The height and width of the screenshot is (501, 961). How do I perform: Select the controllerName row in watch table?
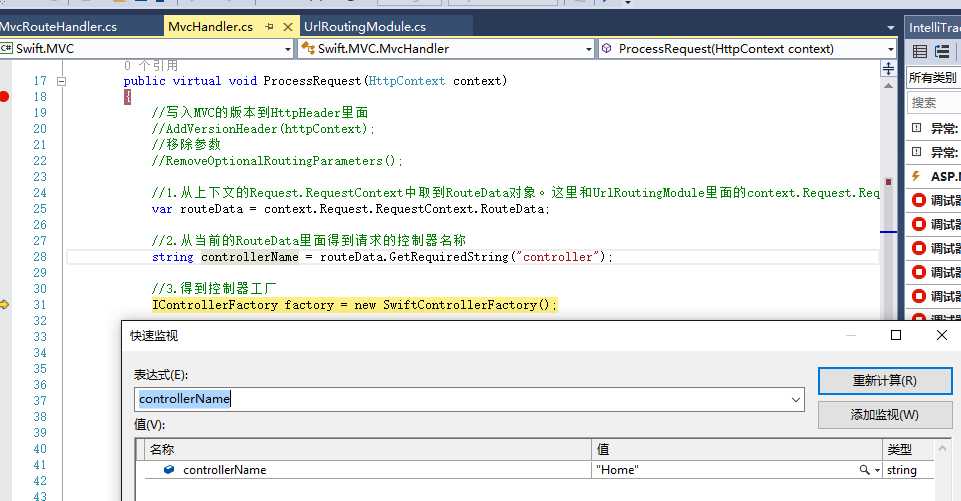pos(539,470)
